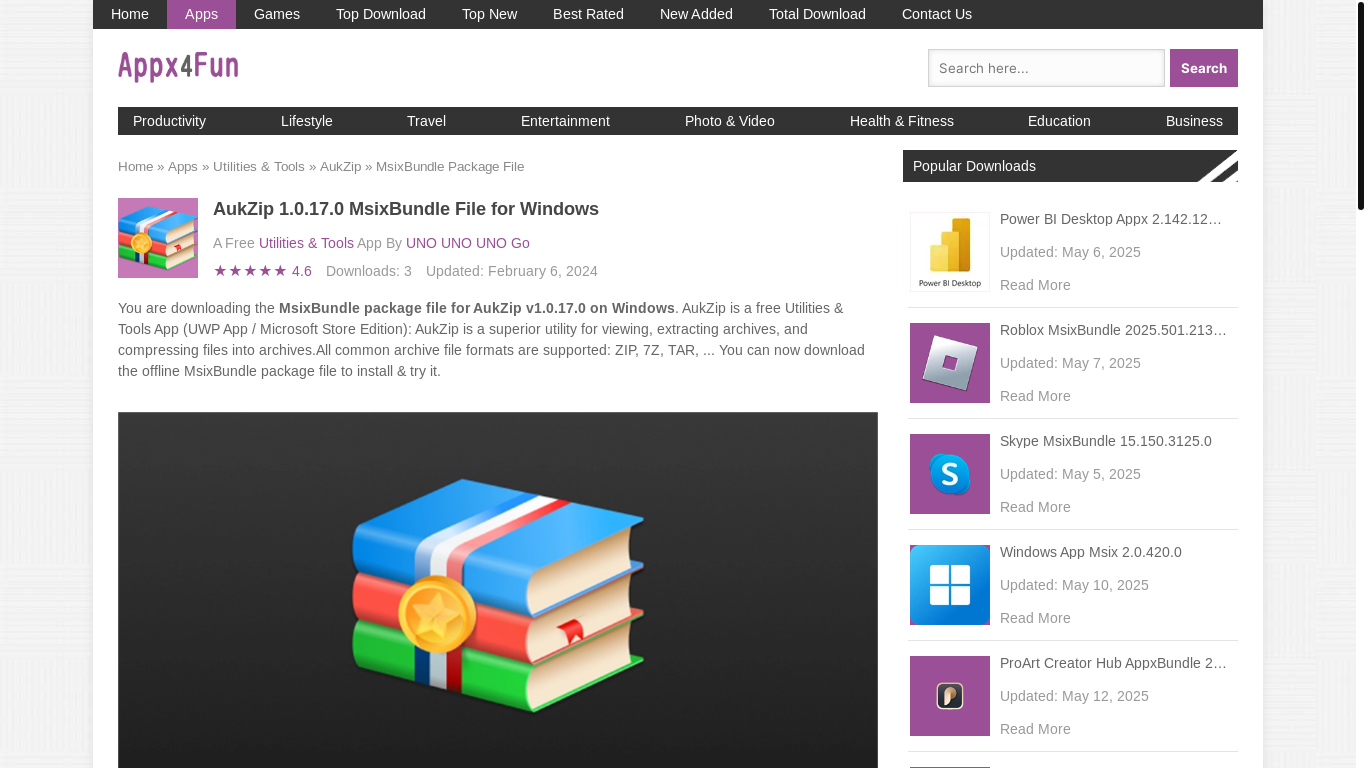Screen dimensions: 1366x768
Task: Select the Lifestyle category
Action: click(307, 121)
